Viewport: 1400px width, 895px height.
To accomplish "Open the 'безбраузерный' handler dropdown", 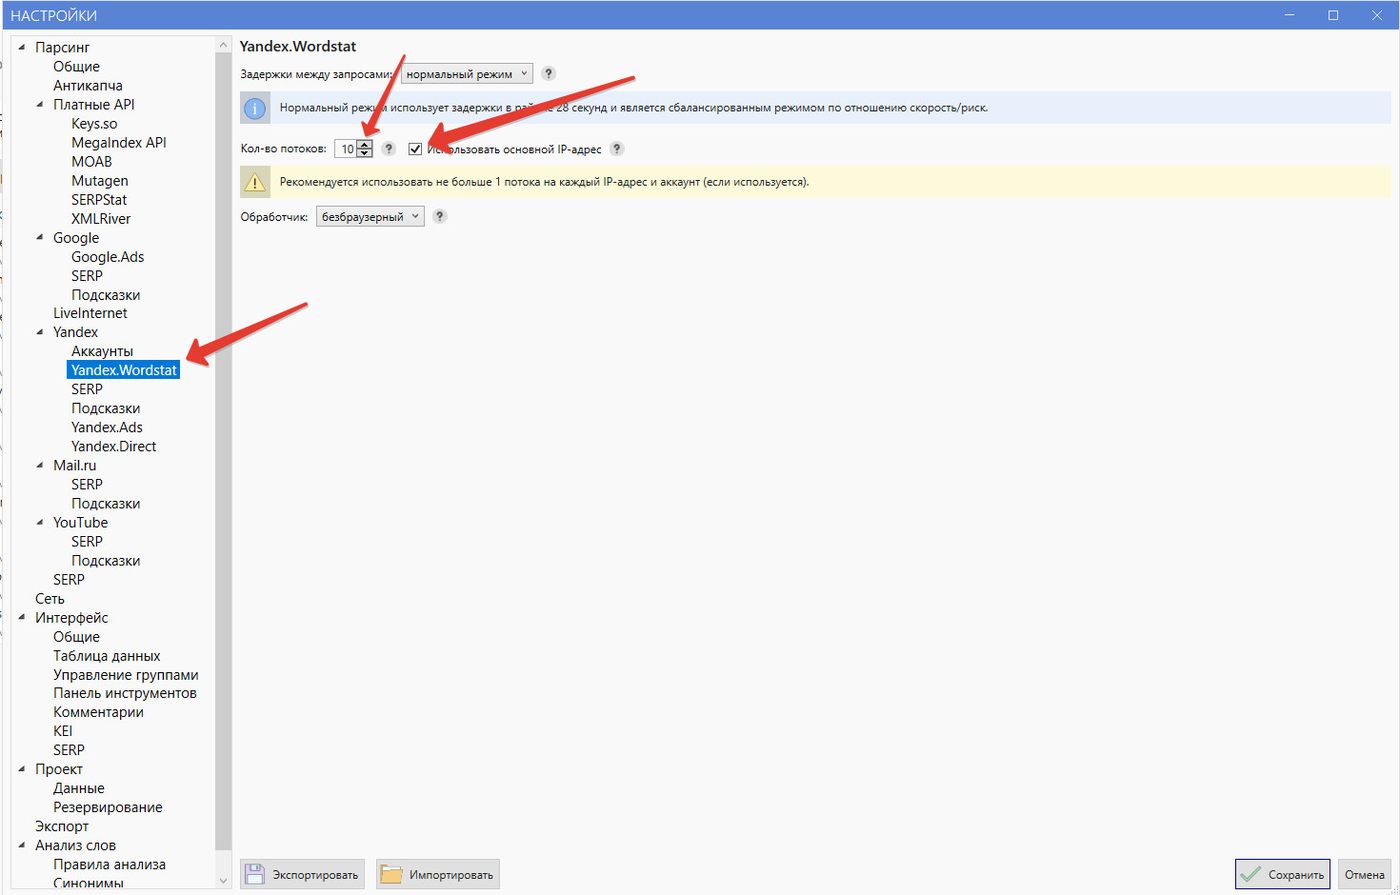I will tap(370, 216).
